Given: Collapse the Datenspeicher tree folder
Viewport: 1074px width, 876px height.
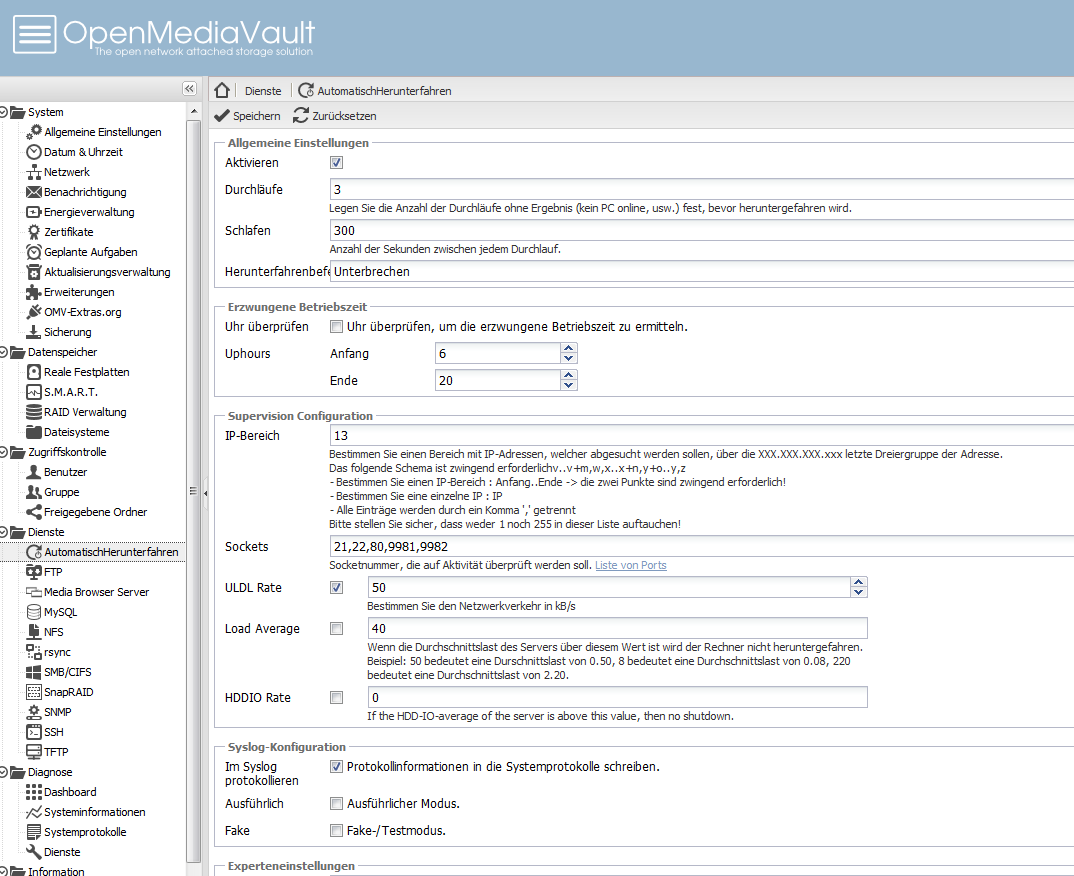Looking at the screenshot, I should click(3, 352).
